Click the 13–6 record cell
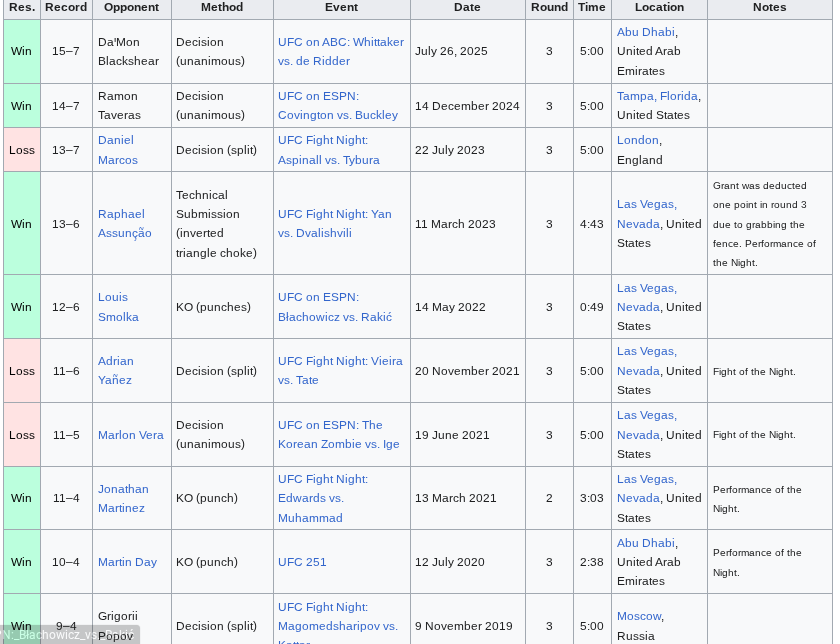Viewport: 840px width, 644px height. [66, 223]
